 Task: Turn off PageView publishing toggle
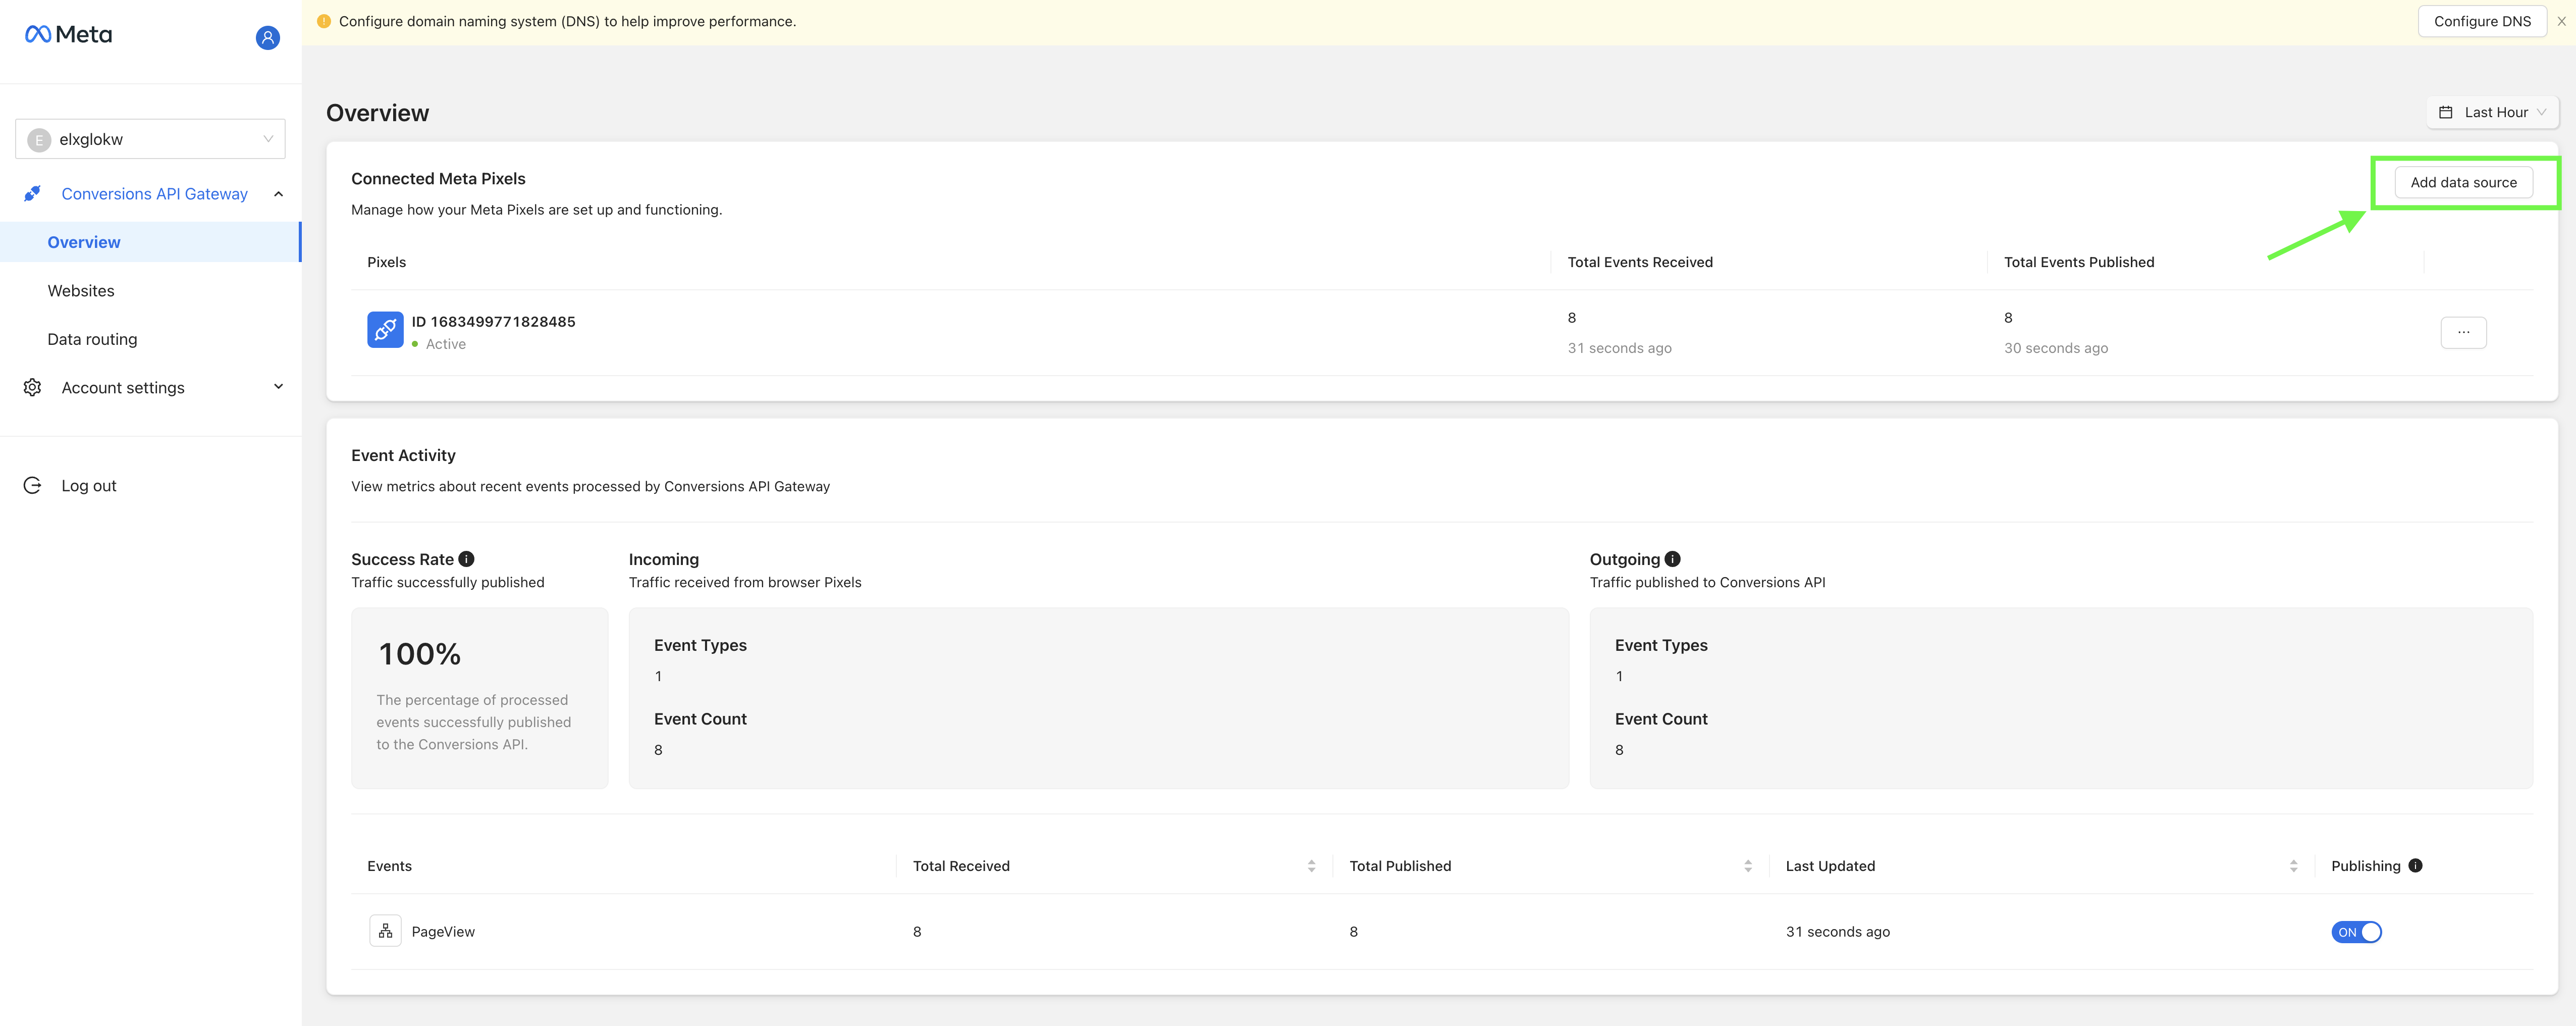[2356, 932]
